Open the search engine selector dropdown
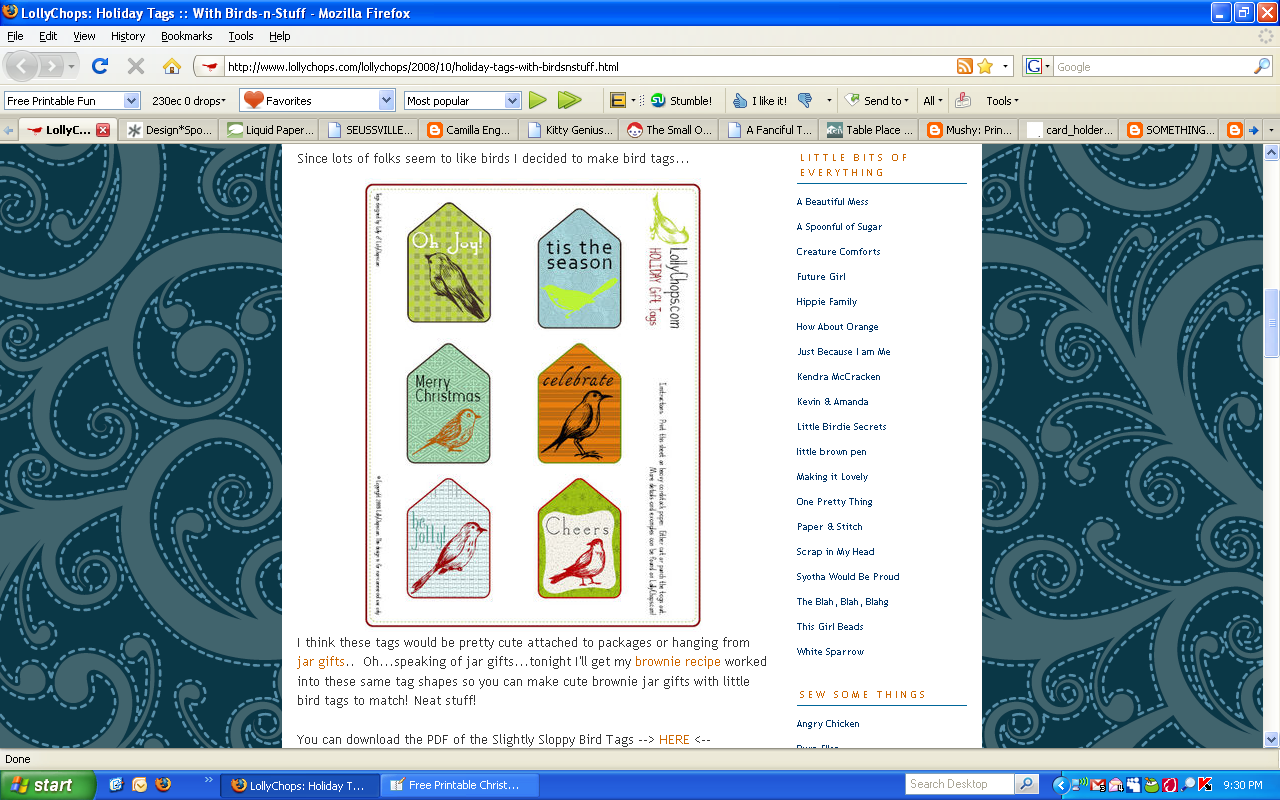The width and height of the screenshot is (1280, 800). [1038, 67]
